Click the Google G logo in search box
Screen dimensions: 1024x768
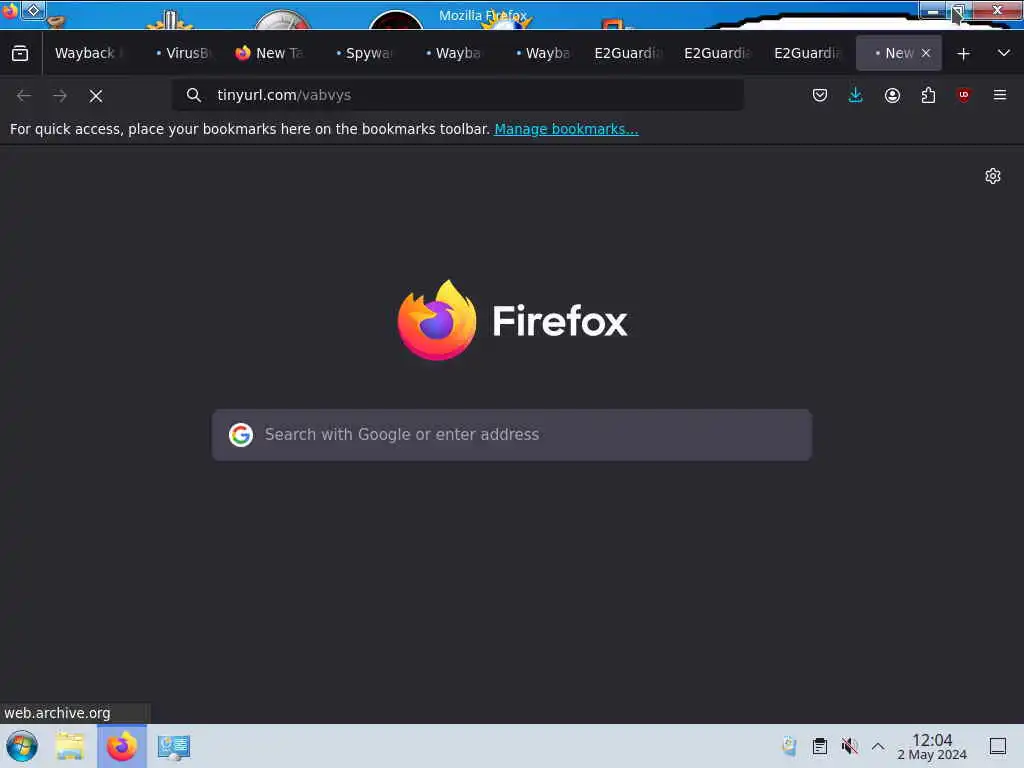[x=241, y=435]
